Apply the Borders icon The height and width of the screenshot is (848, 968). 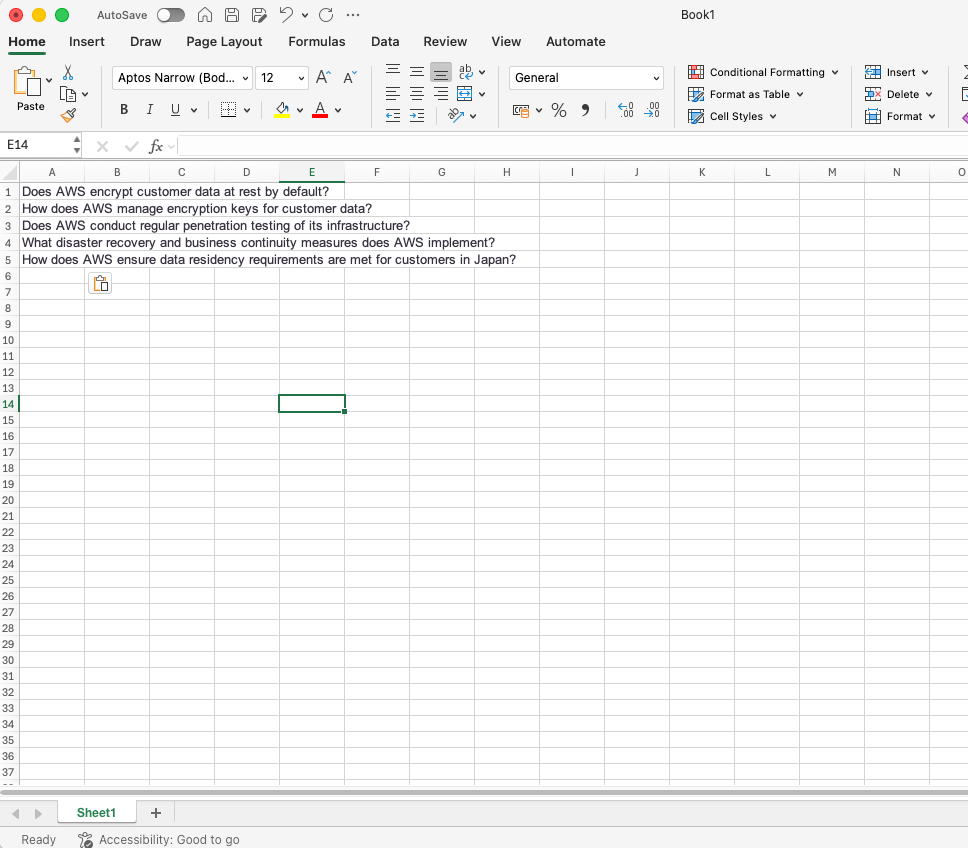point(228,110)
